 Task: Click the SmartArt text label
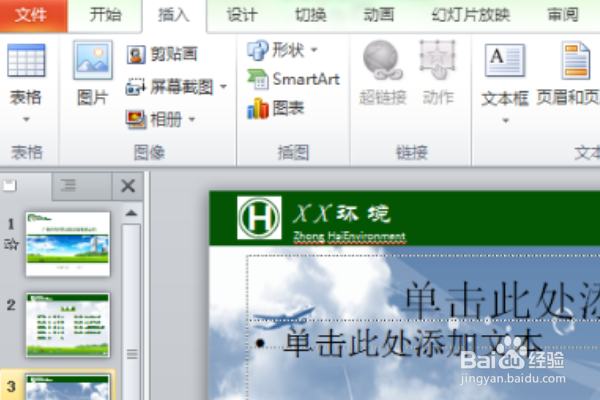(x=306, y=79)
